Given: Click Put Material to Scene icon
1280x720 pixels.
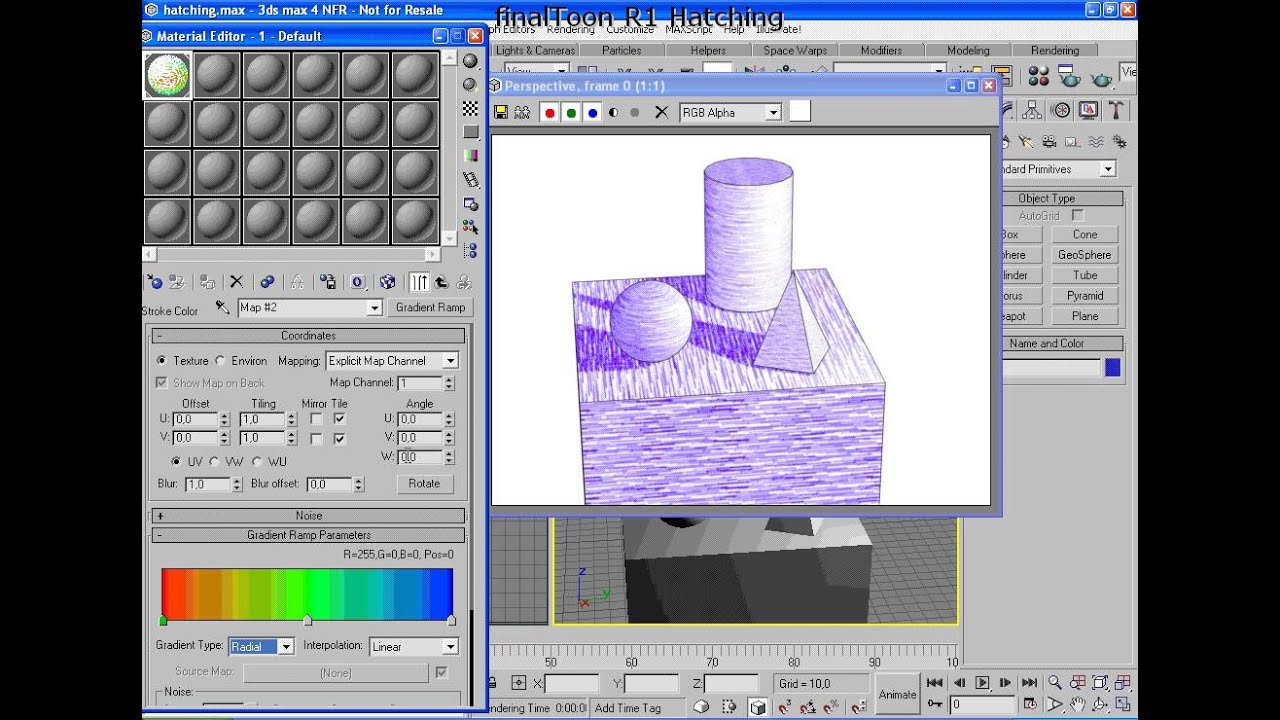Looking at the screenshot, I should click(177, 282).
